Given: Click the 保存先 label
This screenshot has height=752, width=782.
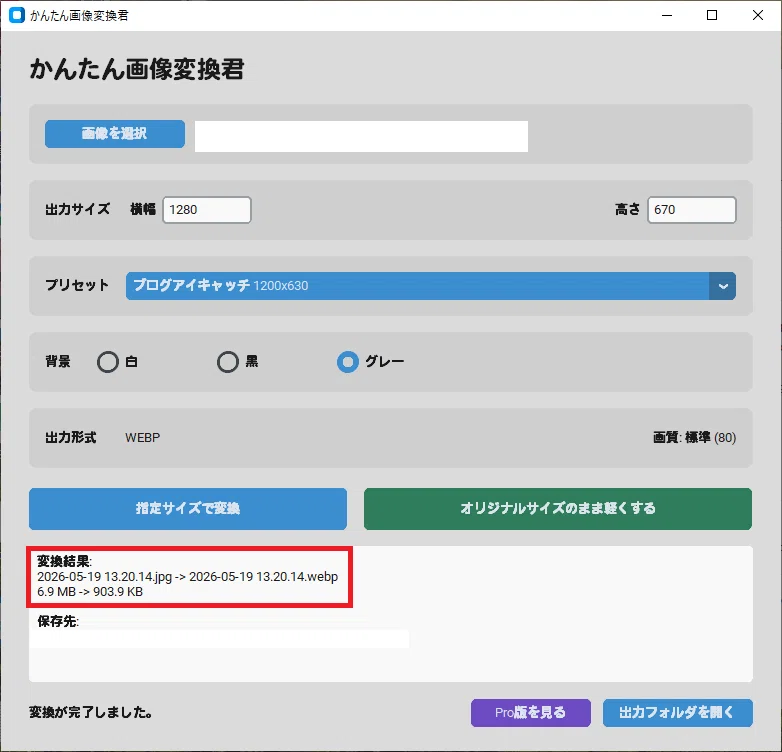Looking at the screenshot, I should [58, 621].
